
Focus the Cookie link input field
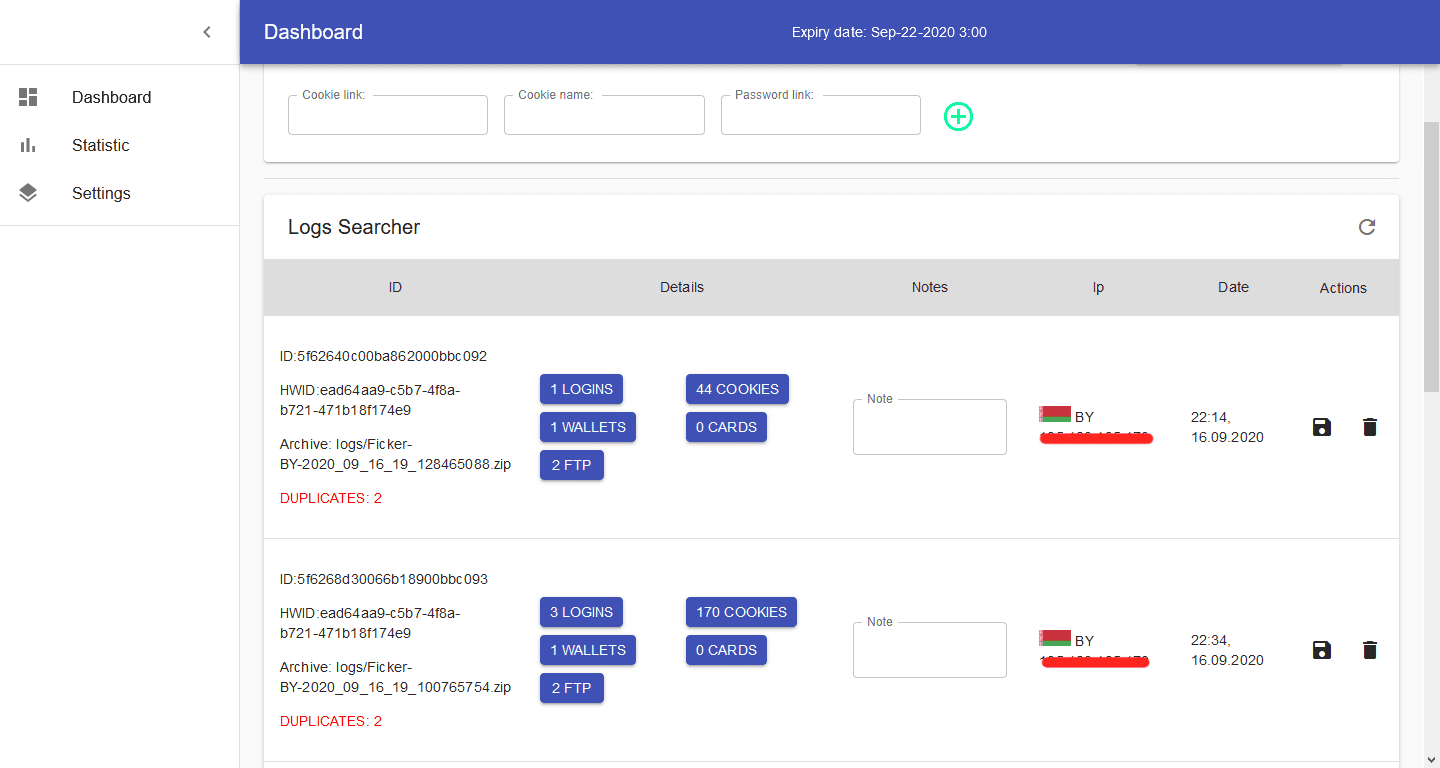(388, 116)
